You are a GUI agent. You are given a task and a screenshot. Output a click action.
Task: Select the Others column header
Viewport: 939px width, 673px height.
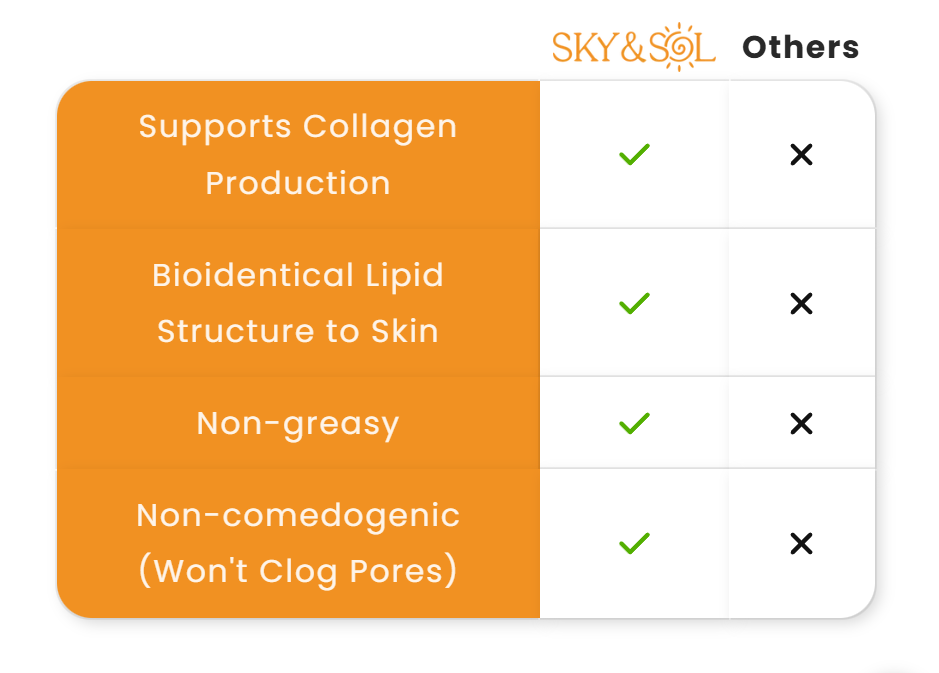[x=800, y=47]
